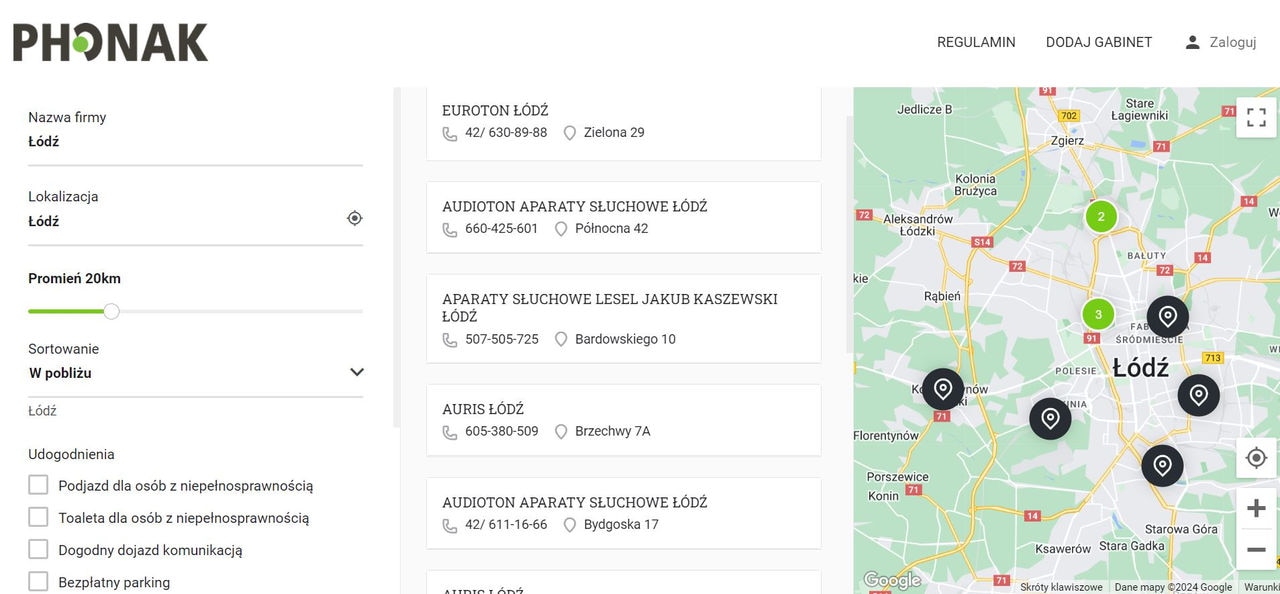Select black map marker near Śródmieście
The image size is (1280, 594).
pyautogui.click(x=1167, y=317)
